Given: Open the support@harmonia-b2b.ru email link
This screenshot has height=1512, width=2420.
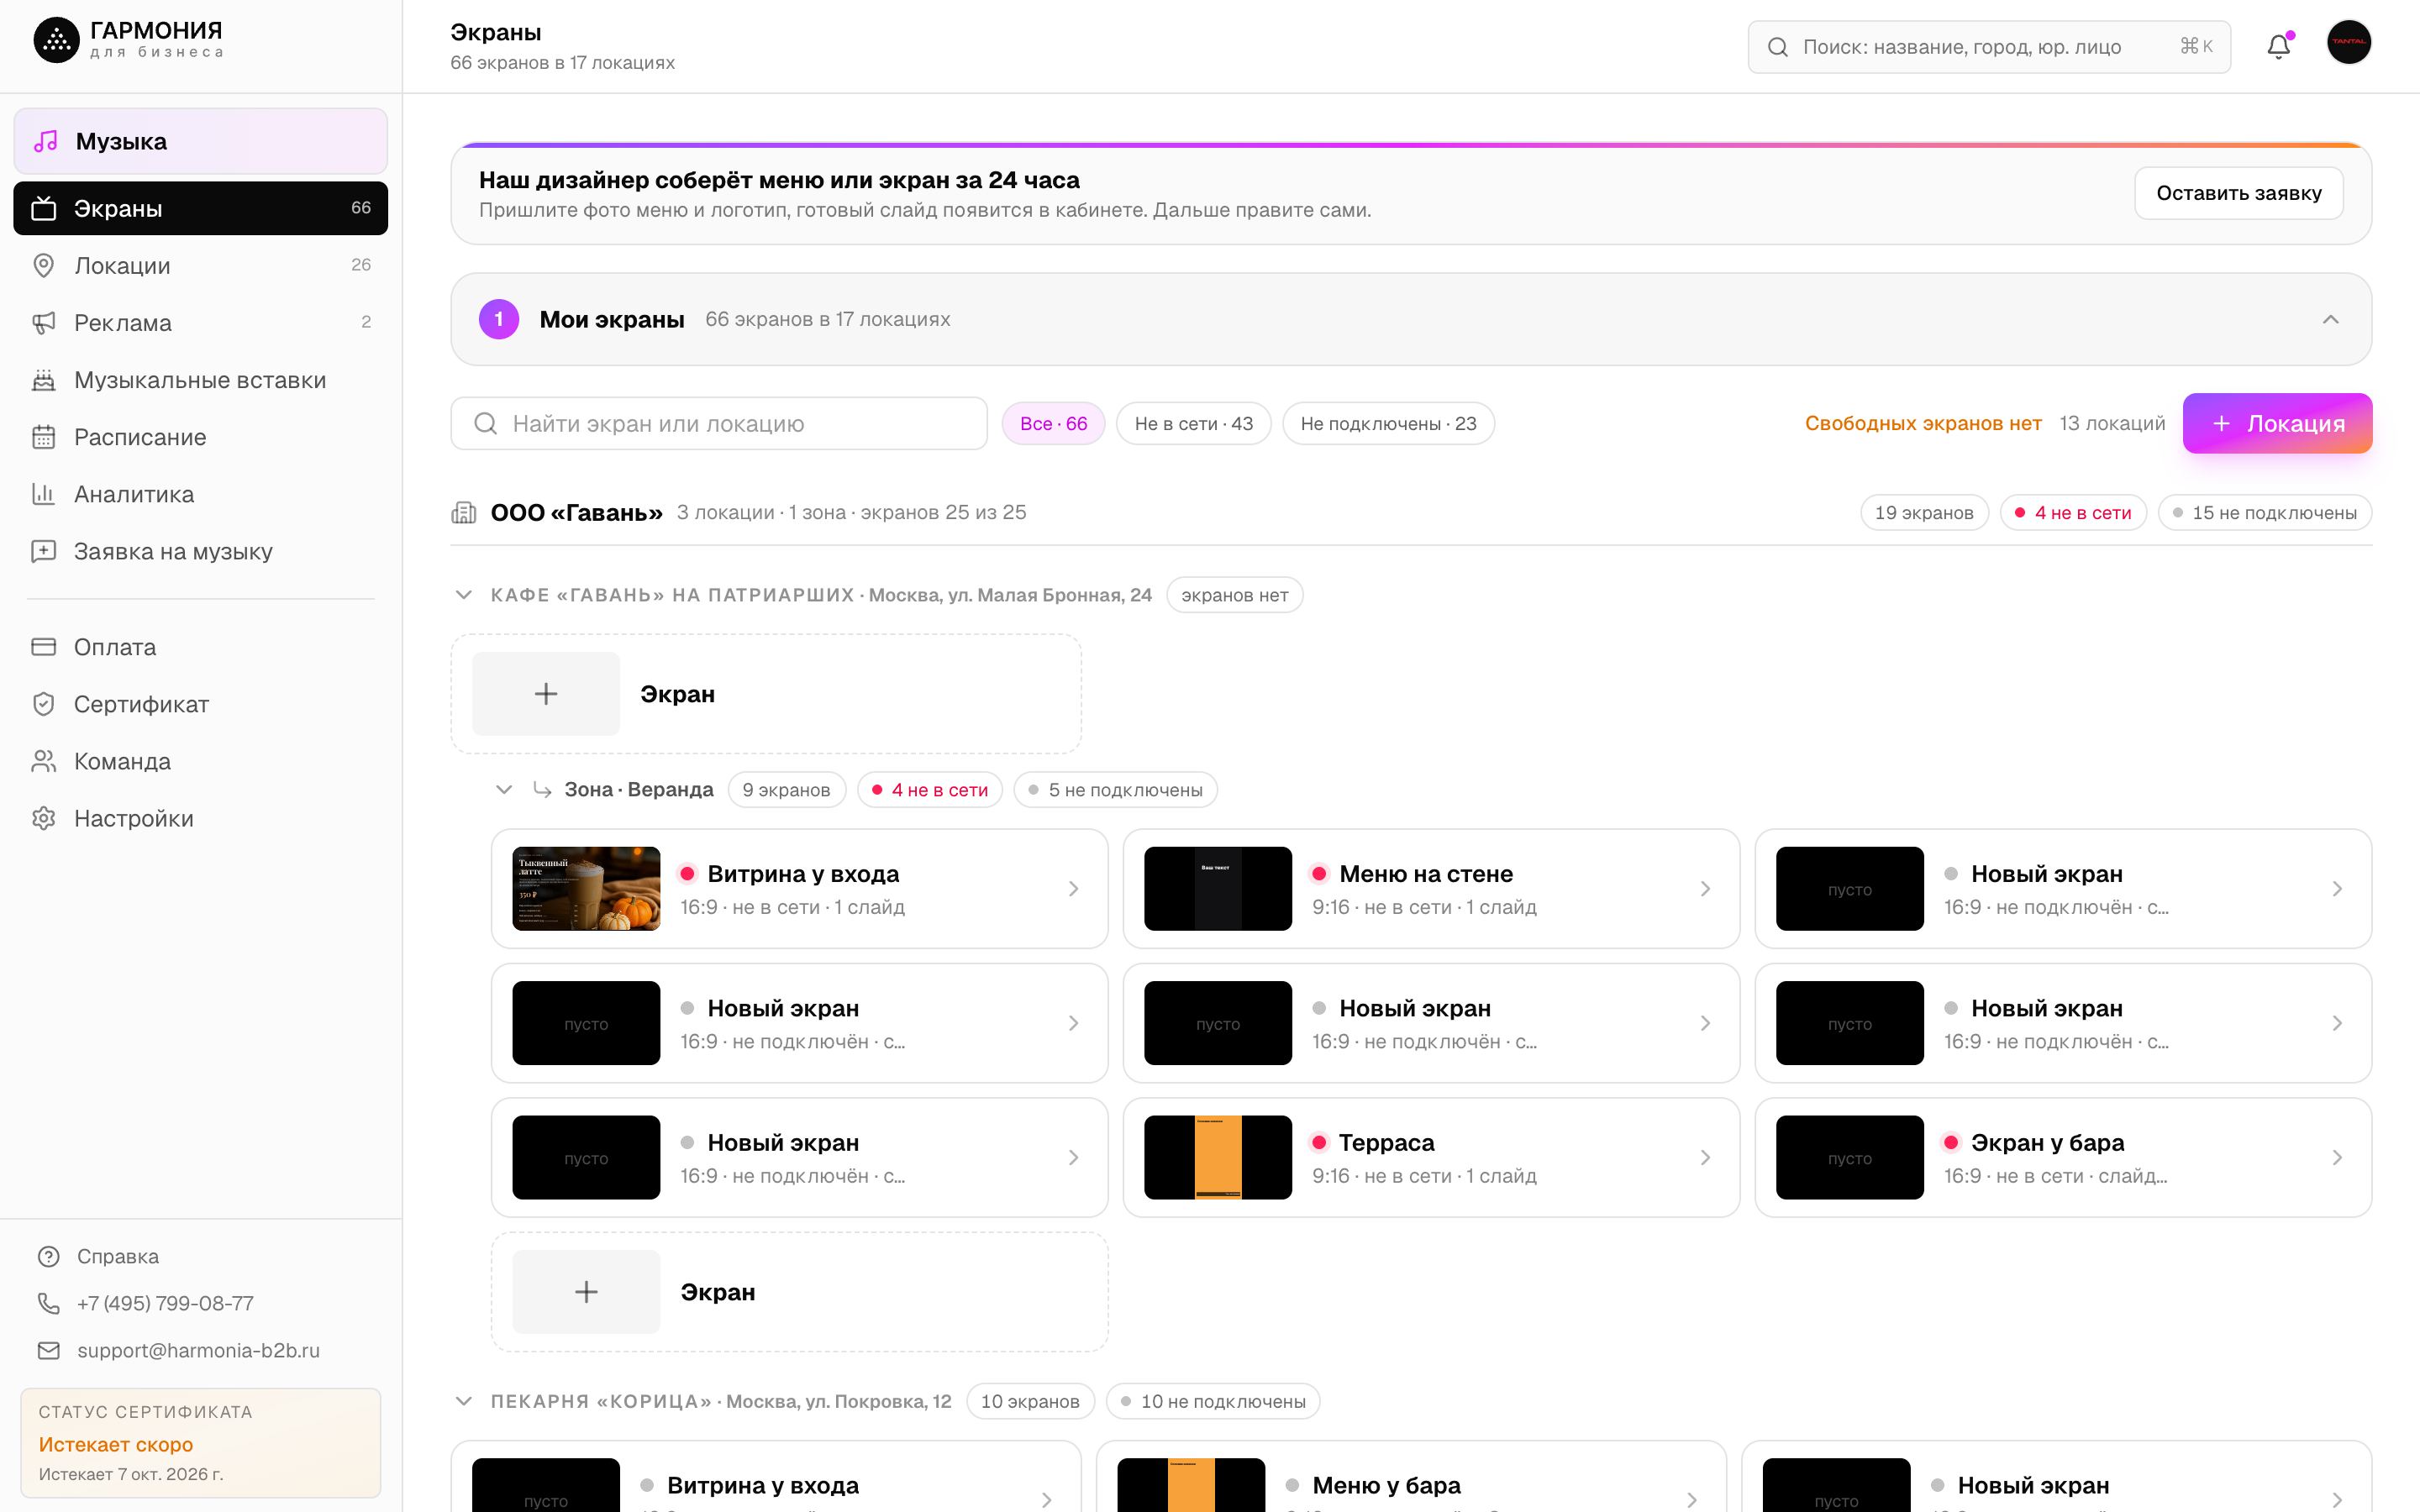Looking at the screenshot, I should (198, 1350).
